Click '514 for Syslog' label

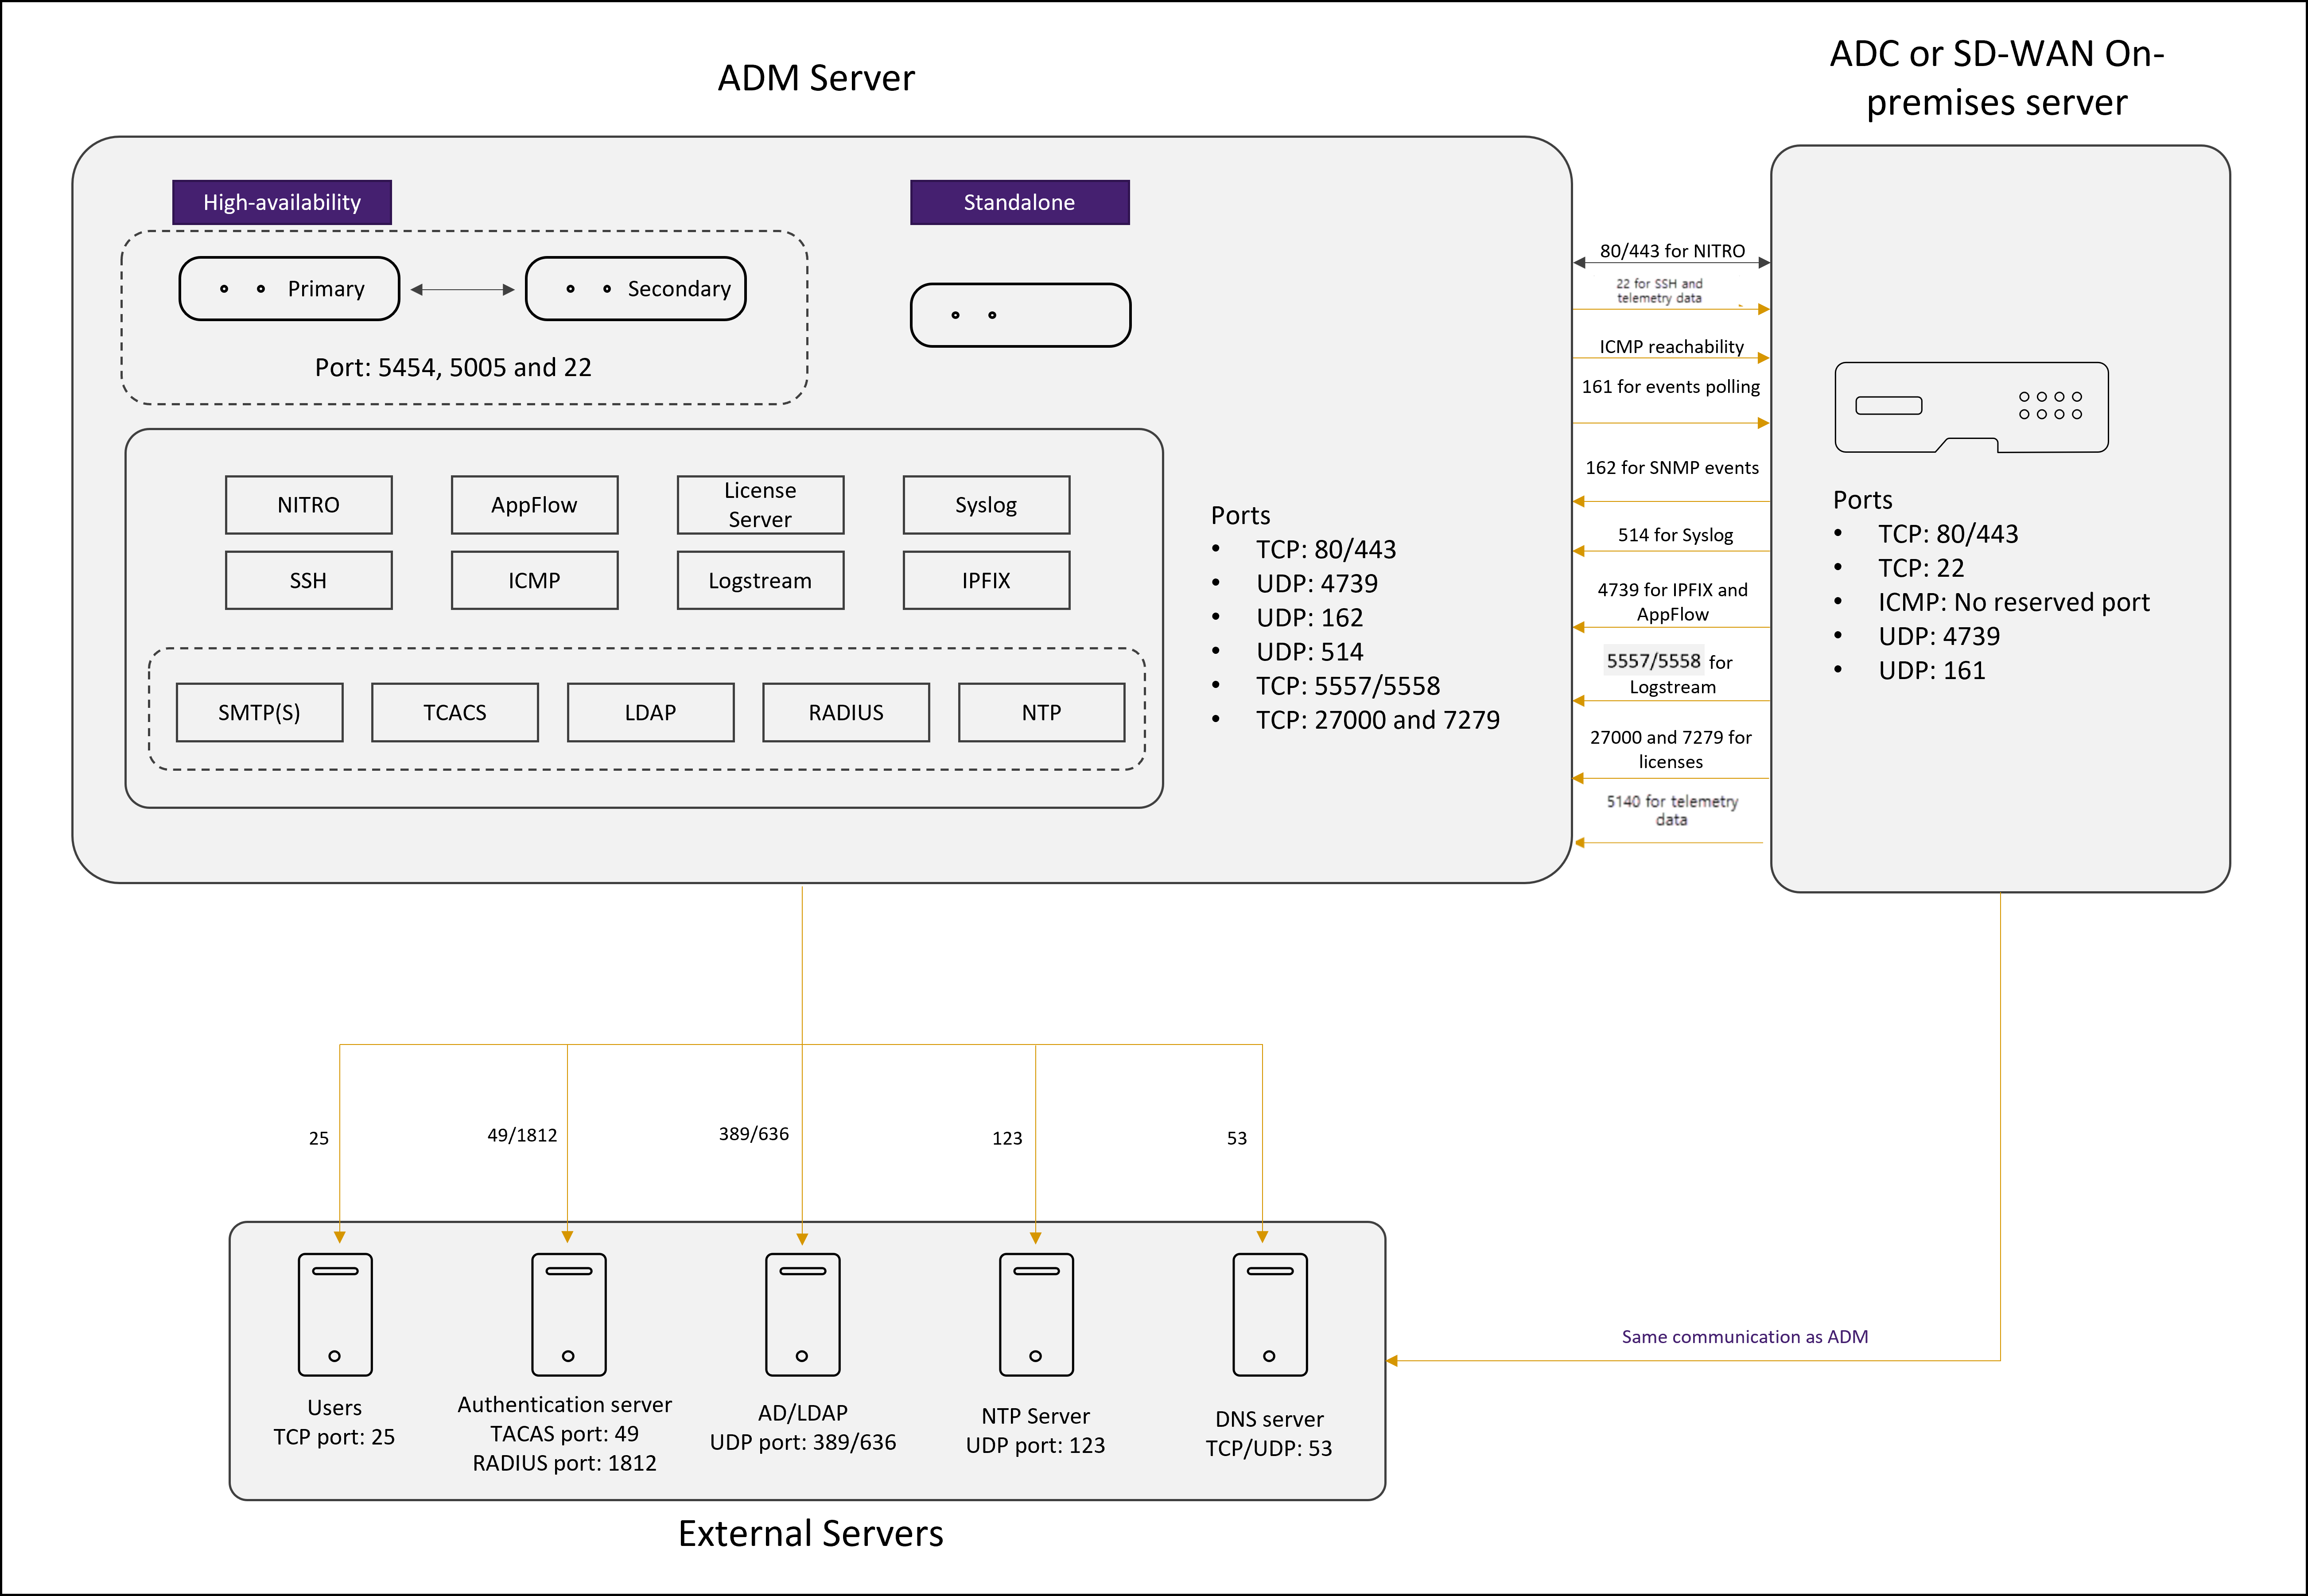tap(1675, 534)
